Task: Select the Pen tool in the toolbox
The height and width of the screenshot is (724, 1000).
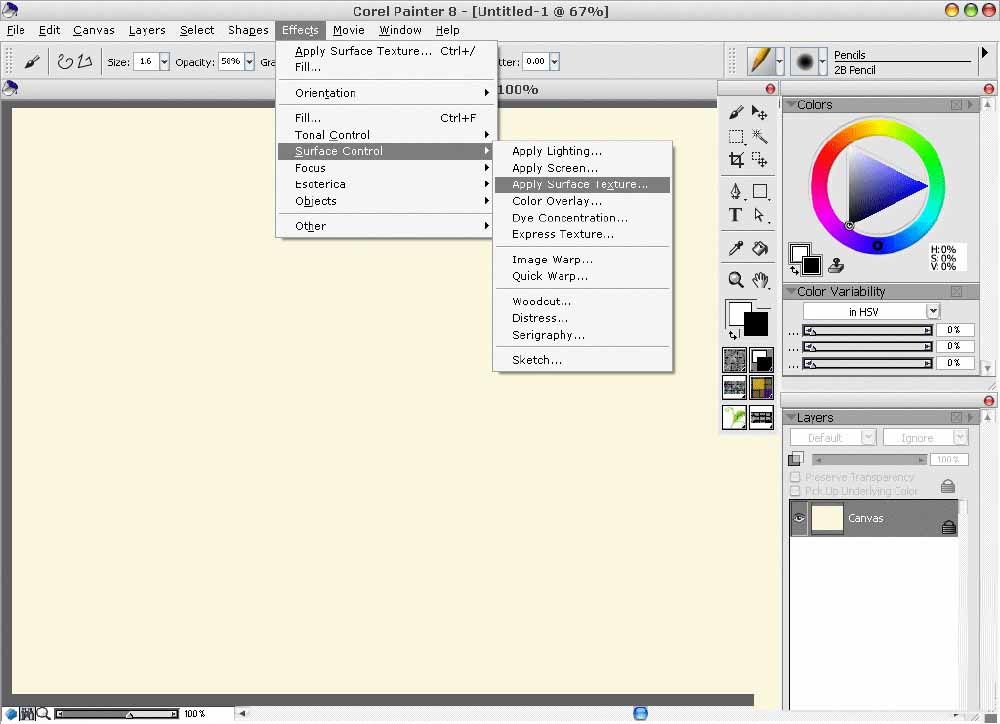Action: [x=735, y=190]
